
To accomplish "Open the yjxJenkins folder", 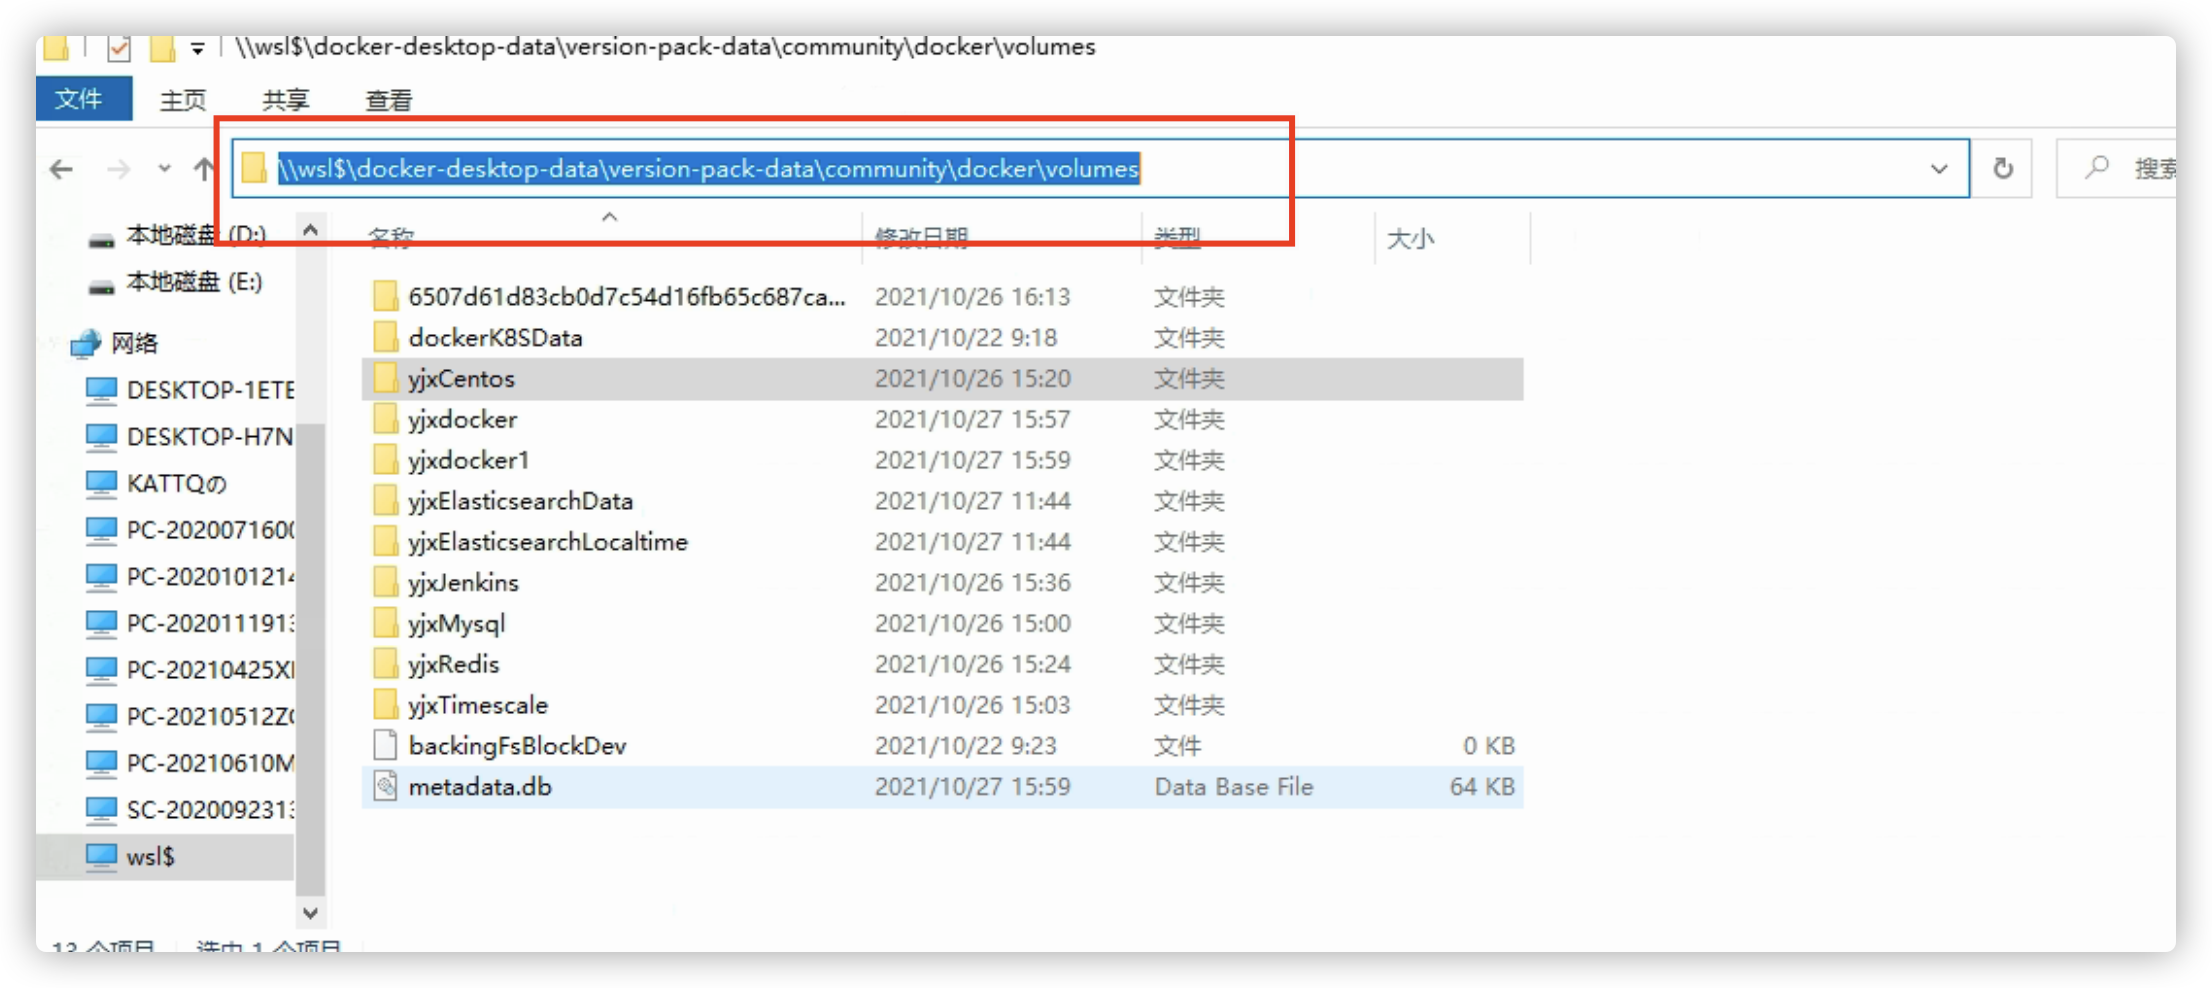I will 463,581.
